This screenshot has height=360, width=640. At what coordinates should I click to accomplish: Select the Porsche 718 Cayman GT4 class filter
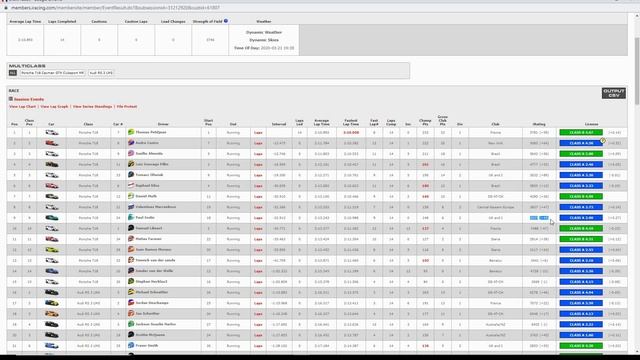coord(53,73)
